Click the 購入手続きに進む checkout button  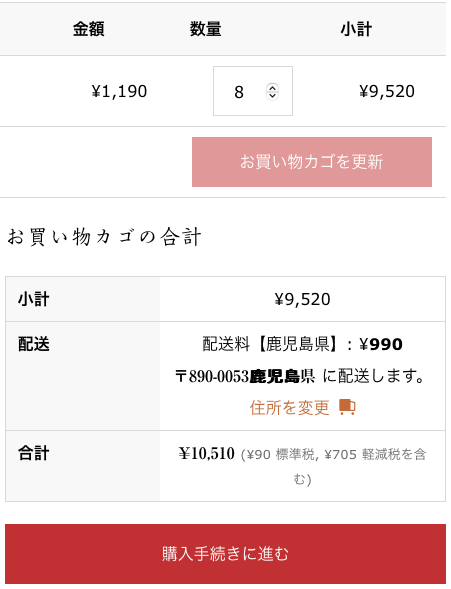coord(225,554)
